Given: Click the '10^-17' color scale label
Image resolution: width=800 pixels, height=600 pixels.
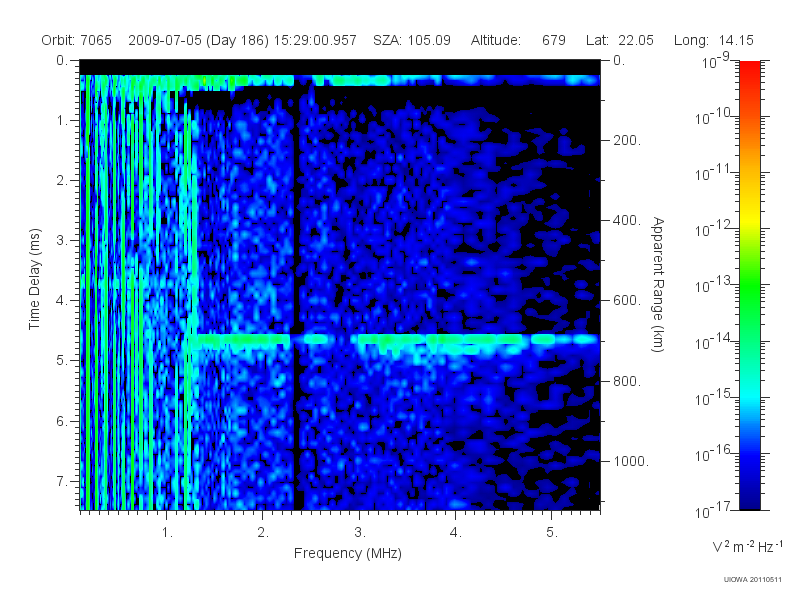Looking at the screenshot, I should (712, 510).
